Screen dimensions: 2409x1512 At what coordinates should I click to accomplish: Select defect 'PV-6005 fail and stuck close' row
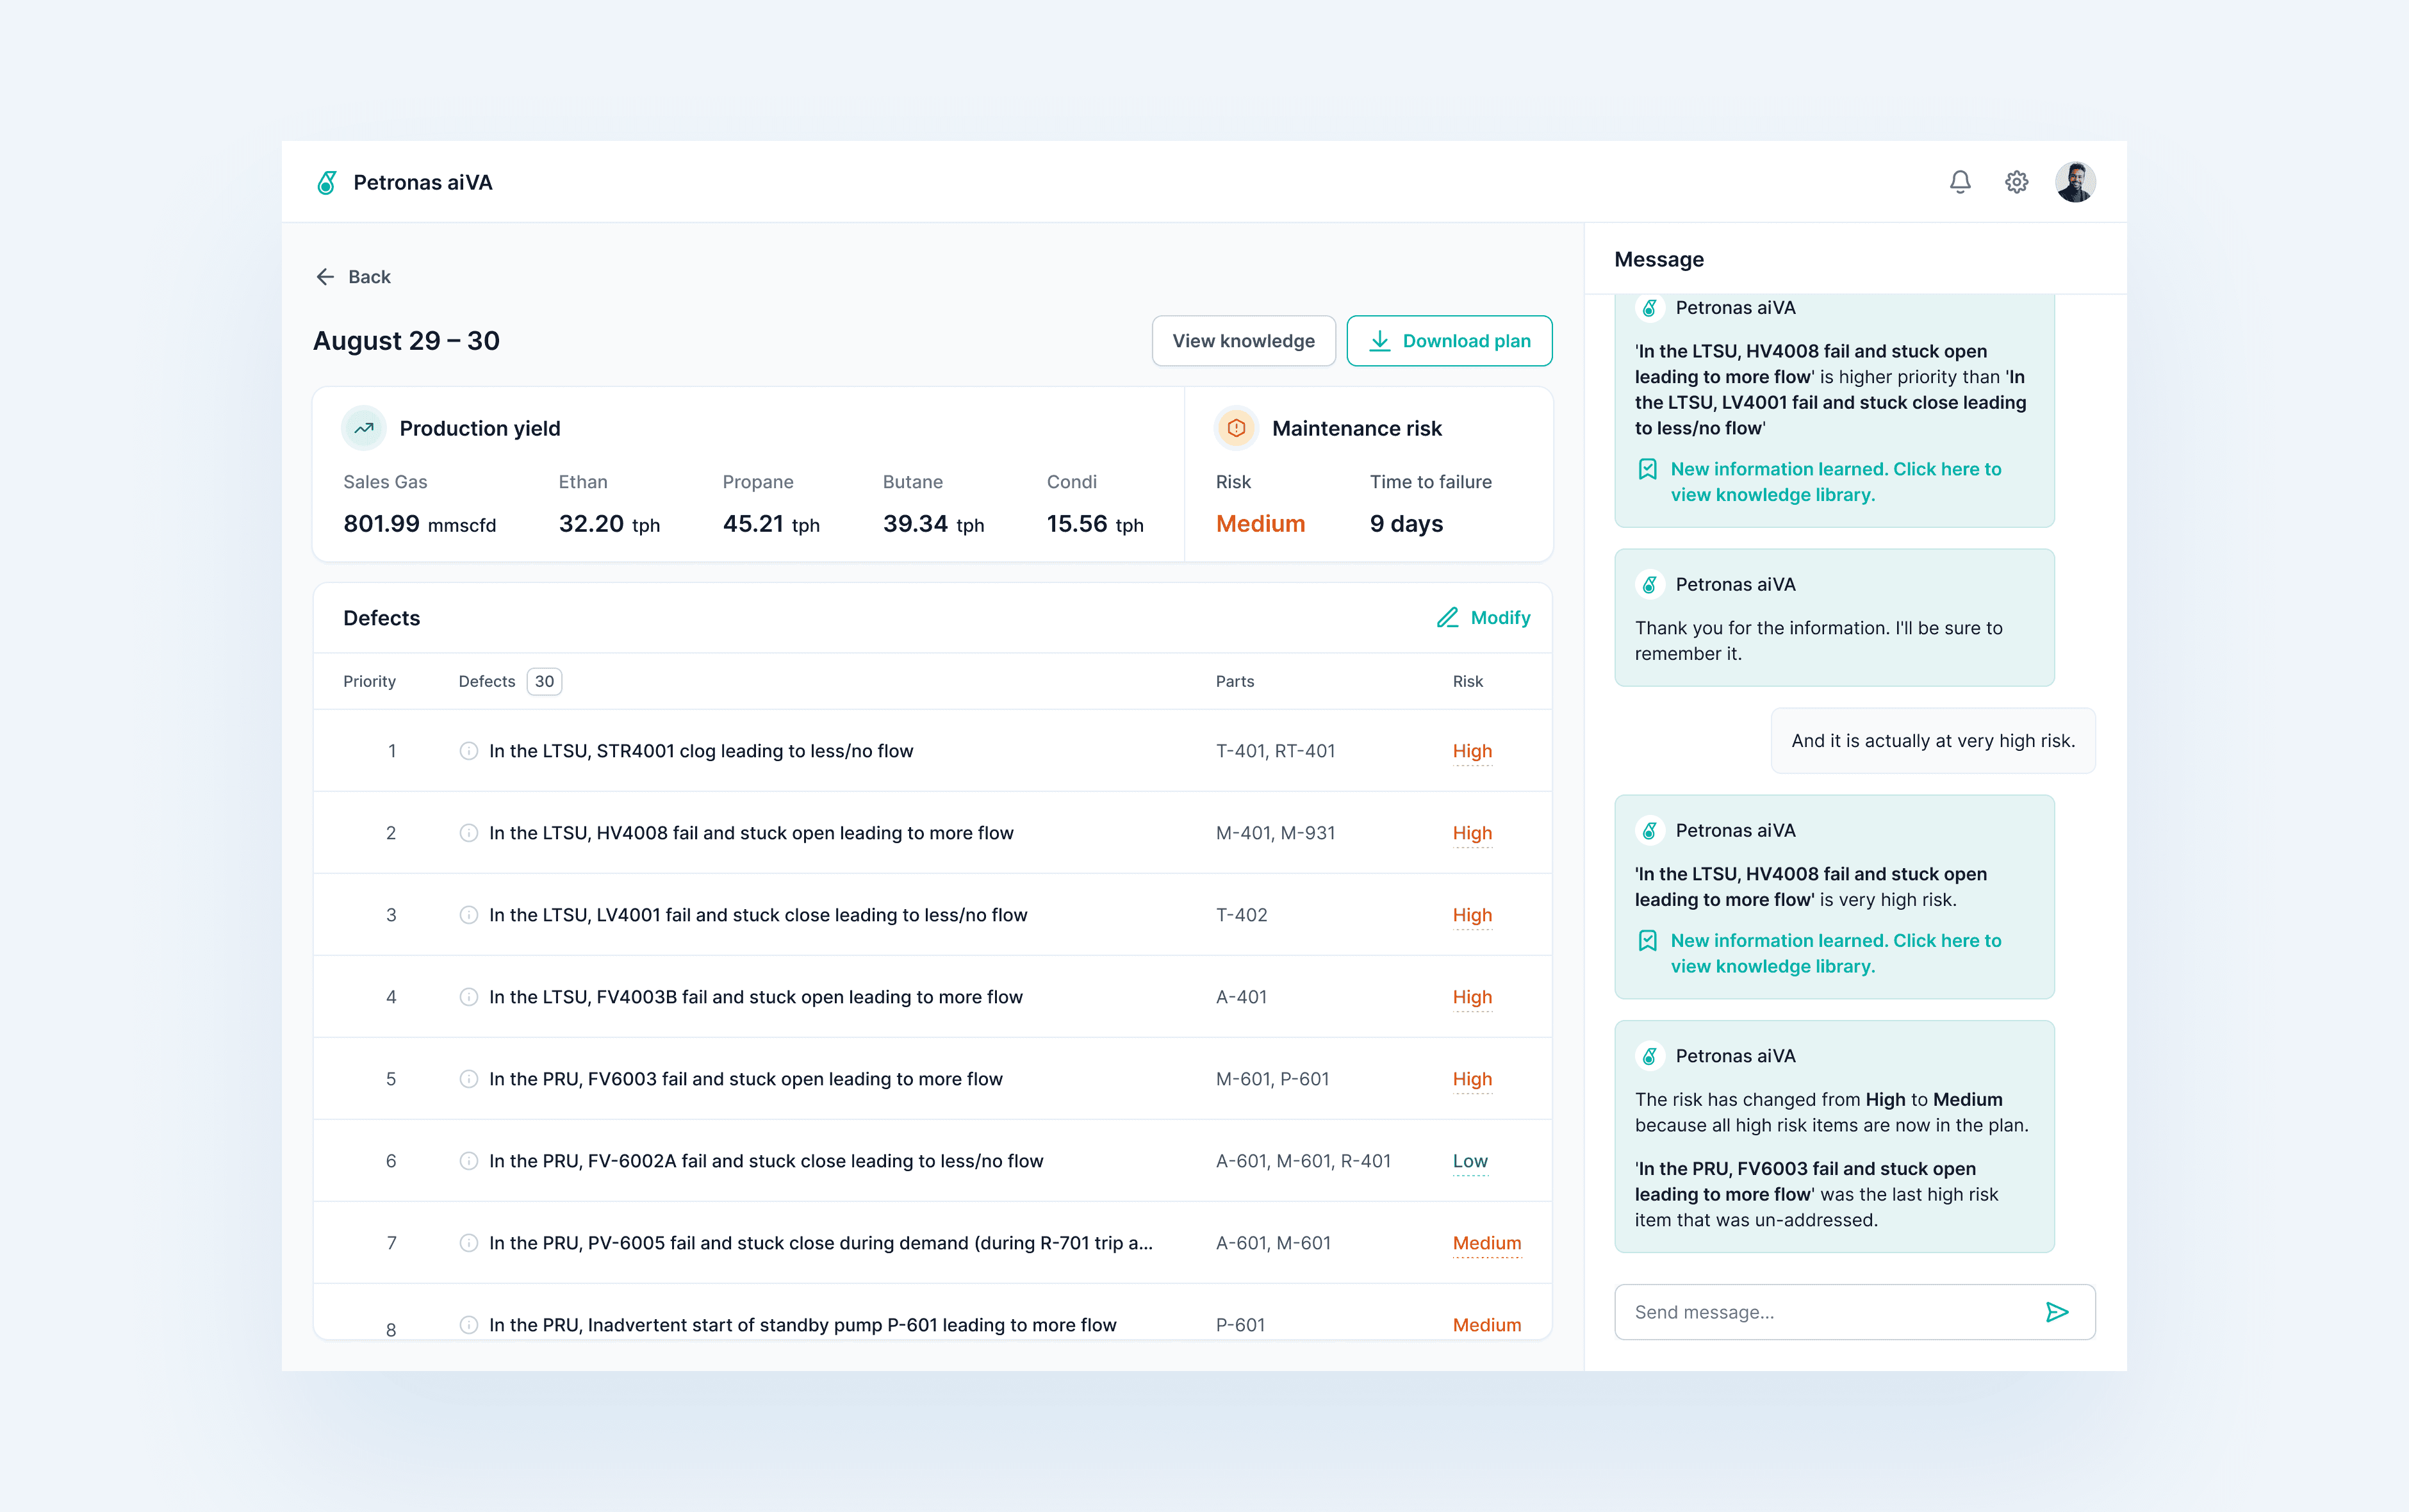click(932, 1243)
